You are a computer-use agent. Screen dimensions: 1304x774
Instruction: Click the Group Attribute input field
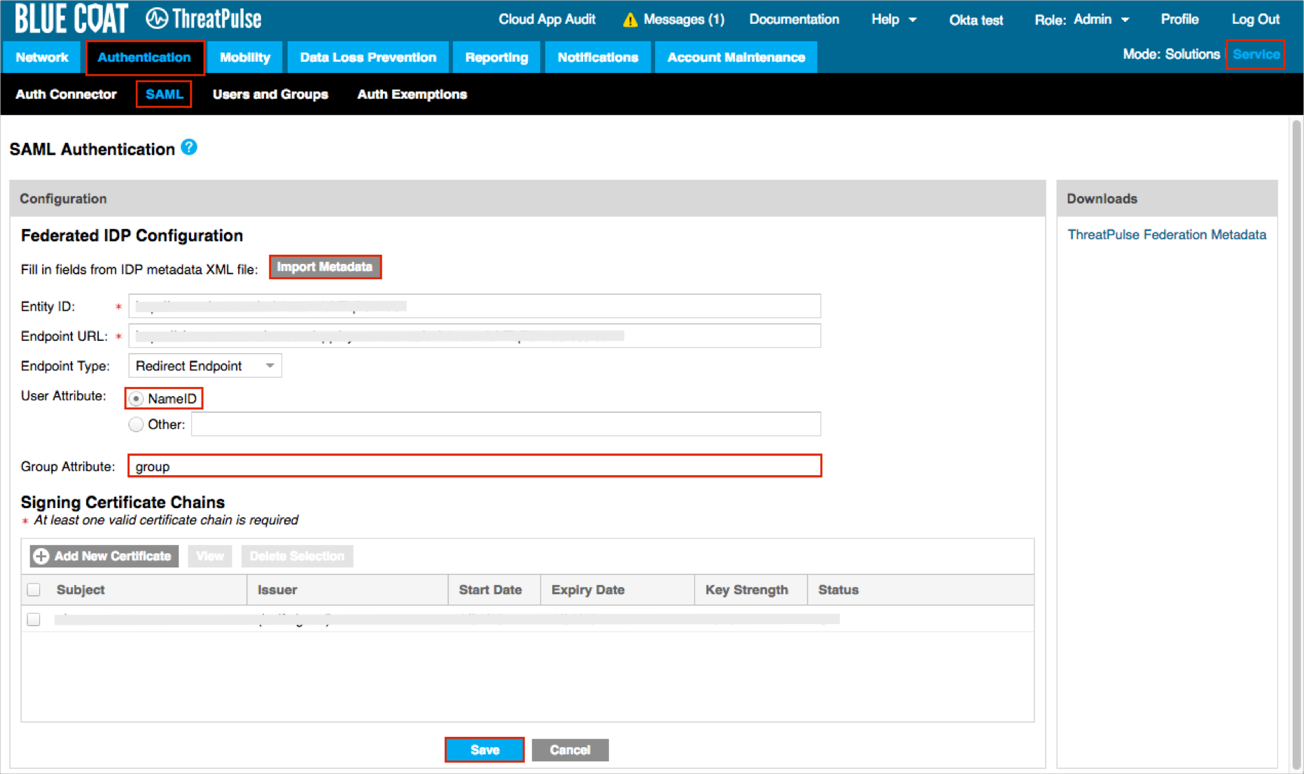(x=475, y=466)
